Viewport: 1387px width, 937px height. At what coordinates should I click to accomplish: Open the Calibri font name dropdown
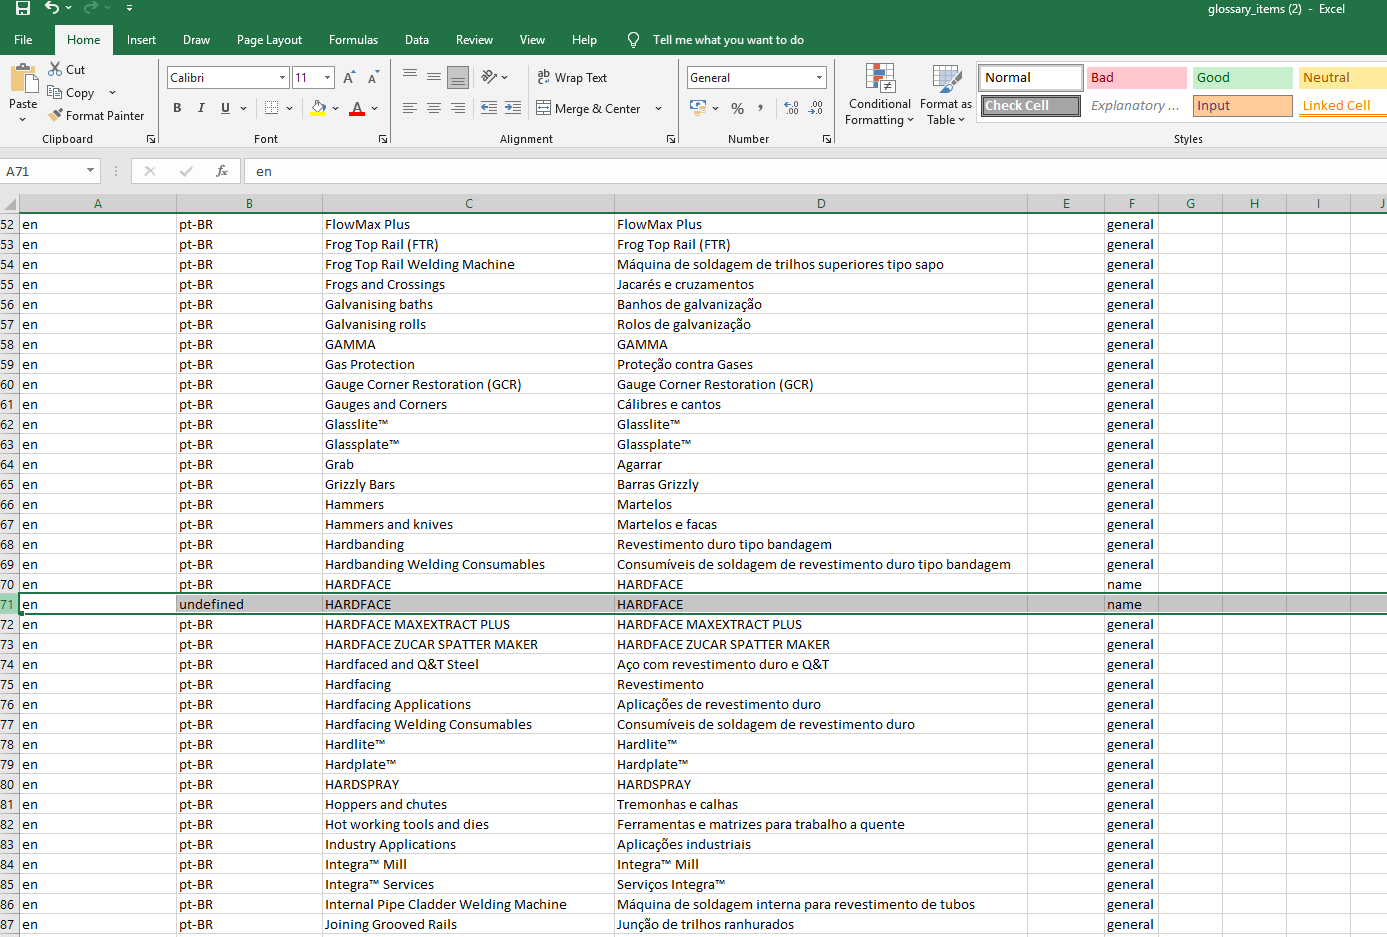pyautogui.click(x=283, y=78)
